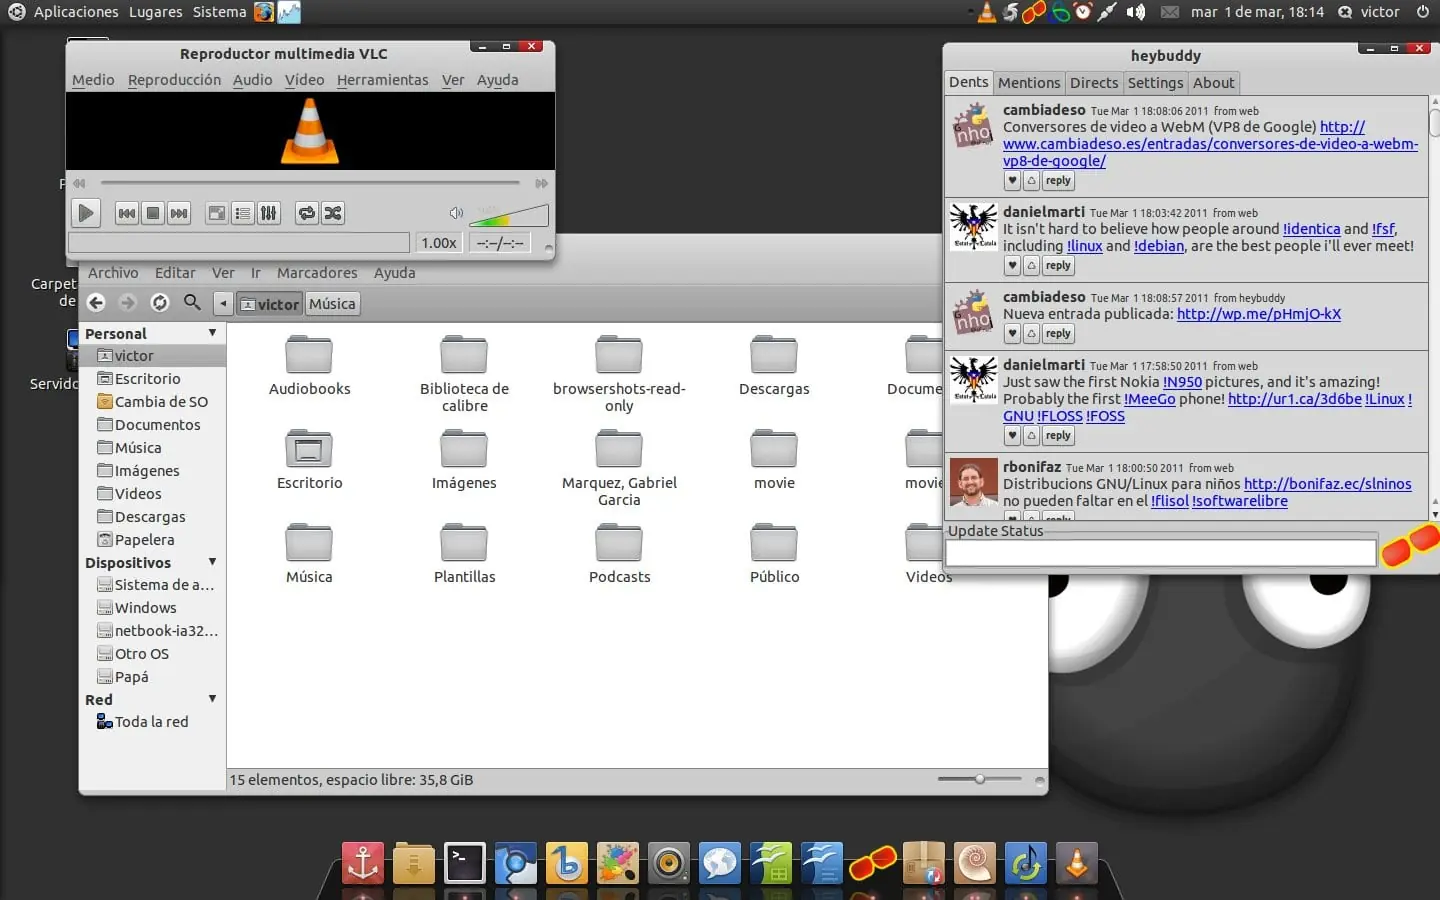The image size is (1440, 900).
Task: Launch the terminal from the dock
Action: (465, 864)
